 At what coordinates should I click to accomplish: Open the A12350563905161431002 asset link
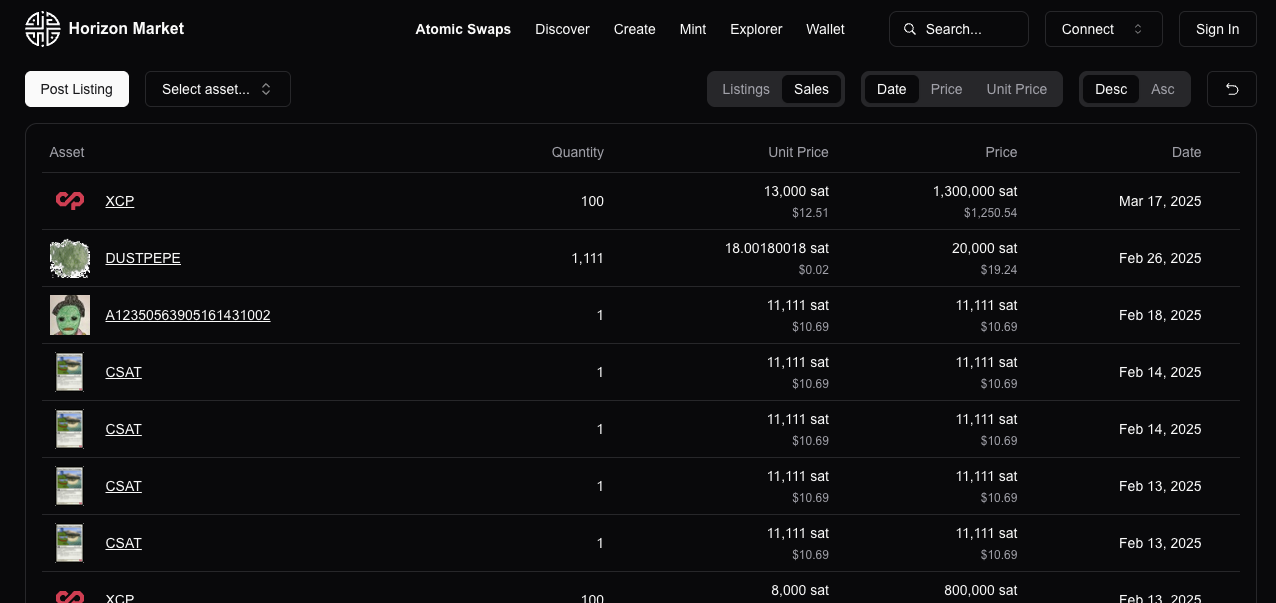[188, 315]
